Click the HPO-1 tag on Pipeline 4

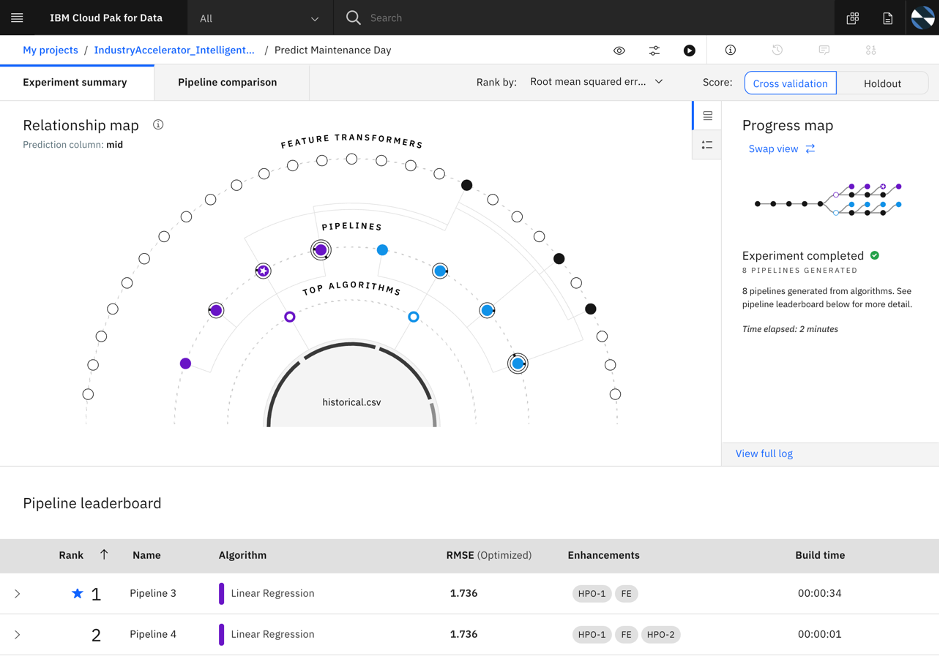click(x=592, y=635)
